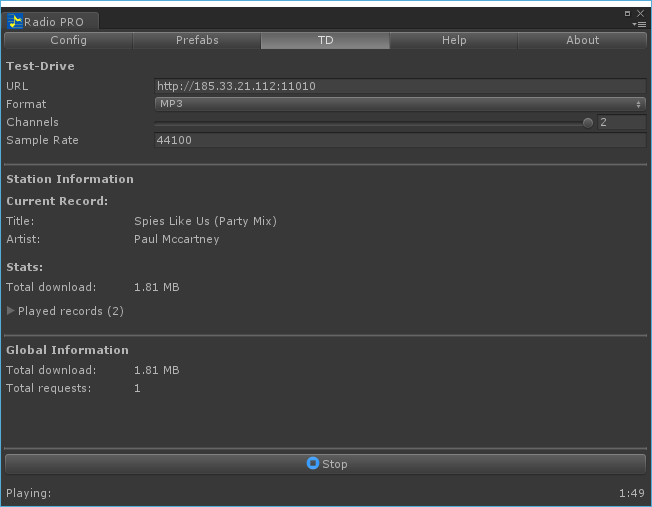
Task: Expand the Played records foldout triangle
Action: [x=11, y=311]
